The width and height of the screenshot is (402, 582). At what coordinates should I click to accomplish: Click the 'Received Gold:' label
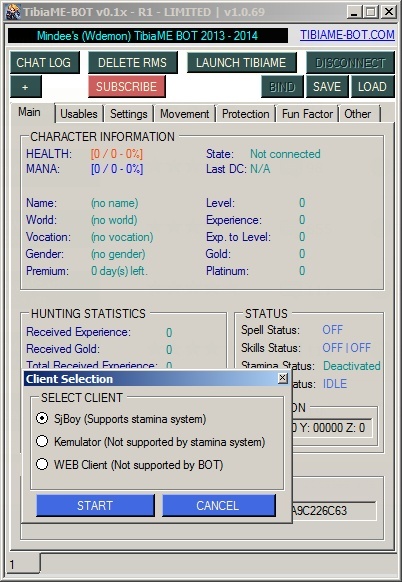(63, 349)
